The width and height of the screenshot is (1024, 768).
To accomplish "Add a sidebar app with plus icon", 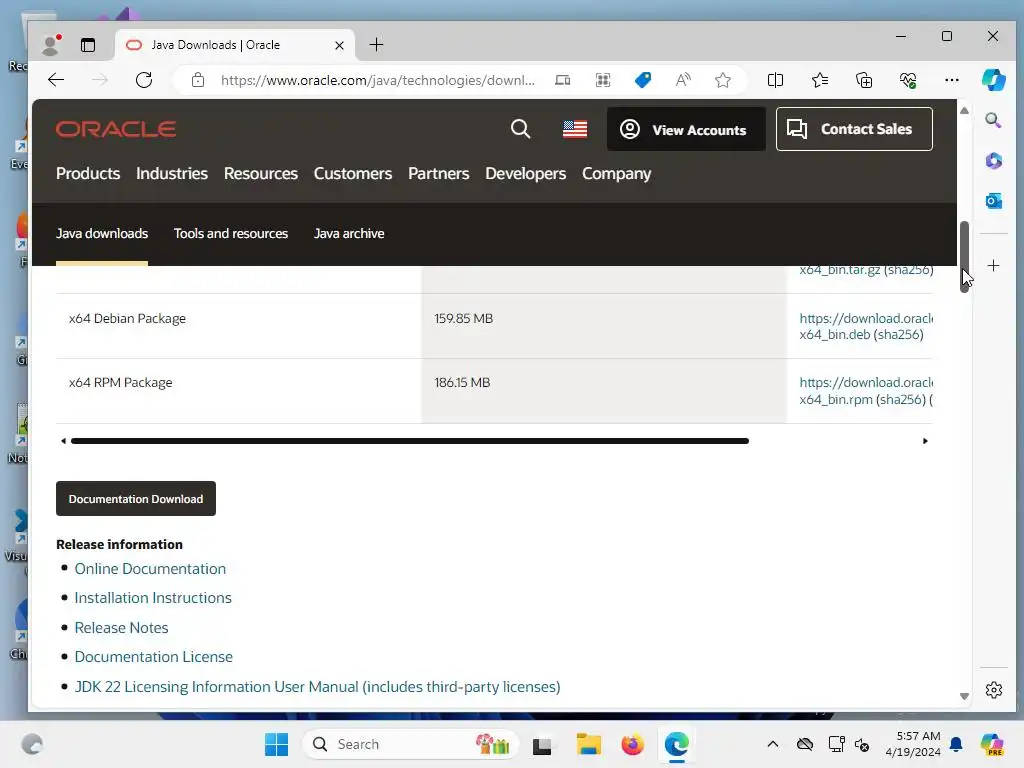I will pos(993,266).
